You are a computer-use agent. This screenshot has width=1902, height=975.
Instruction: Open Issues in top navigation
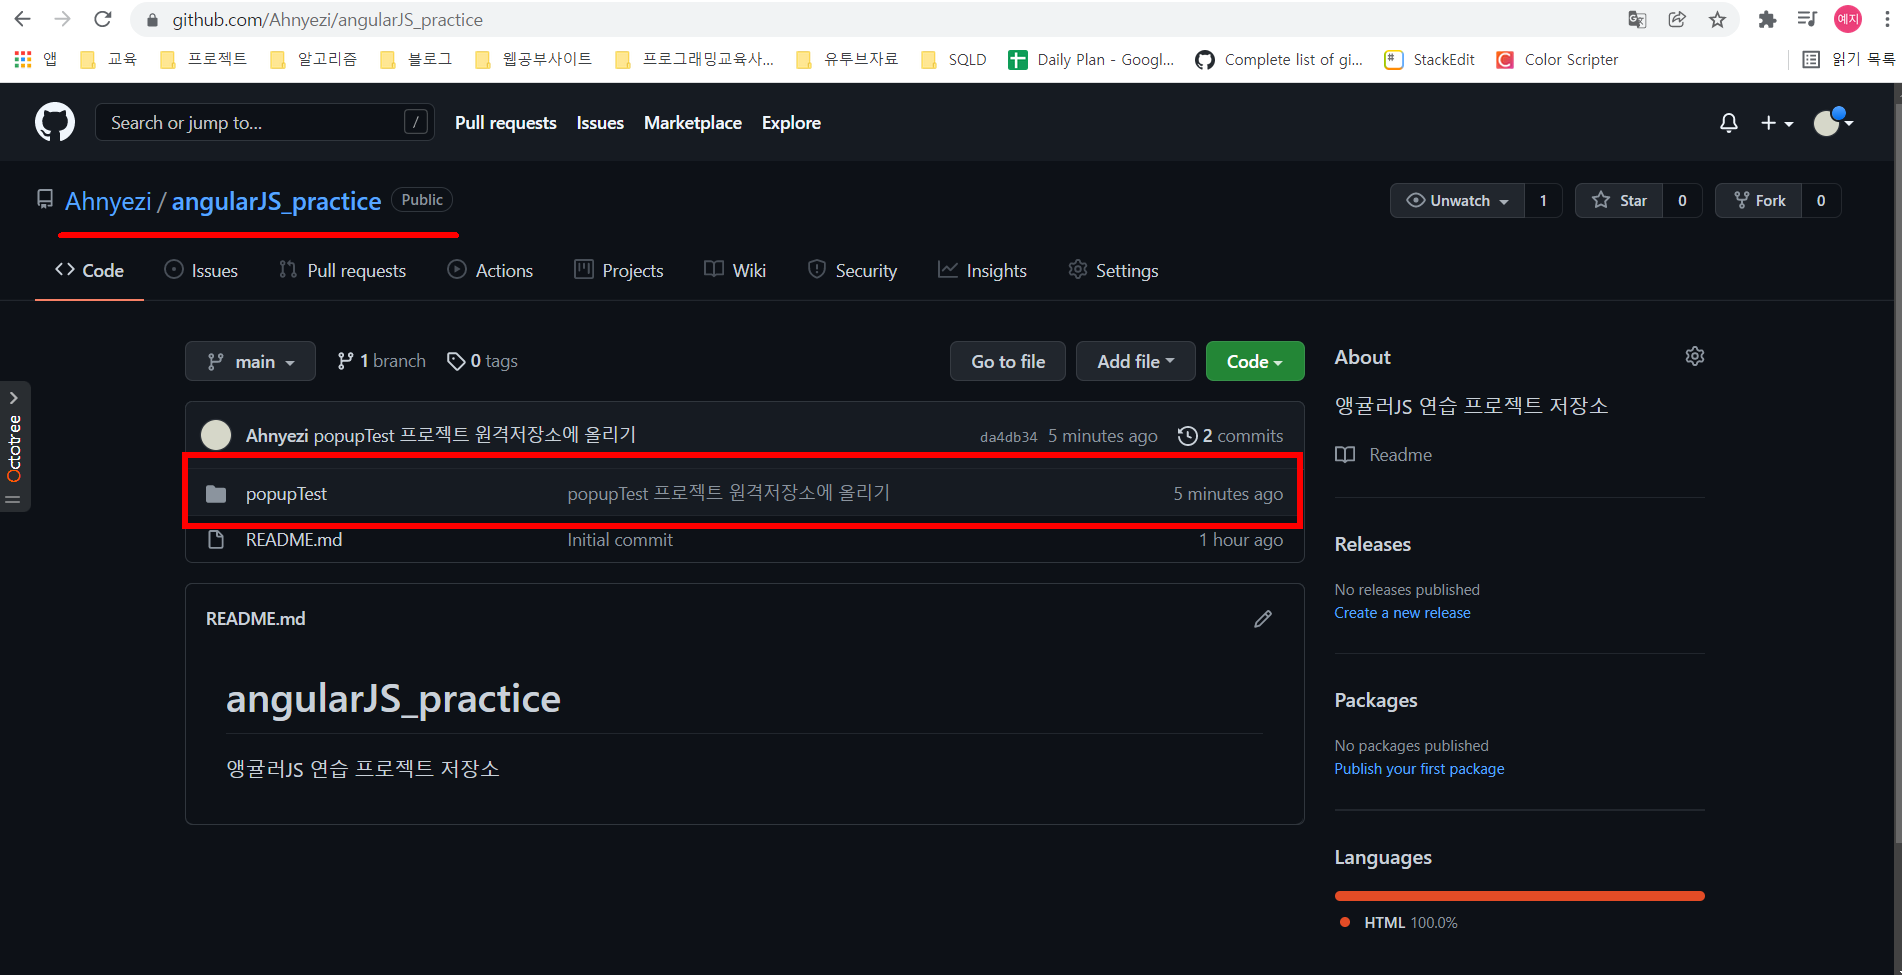(600, 123)
